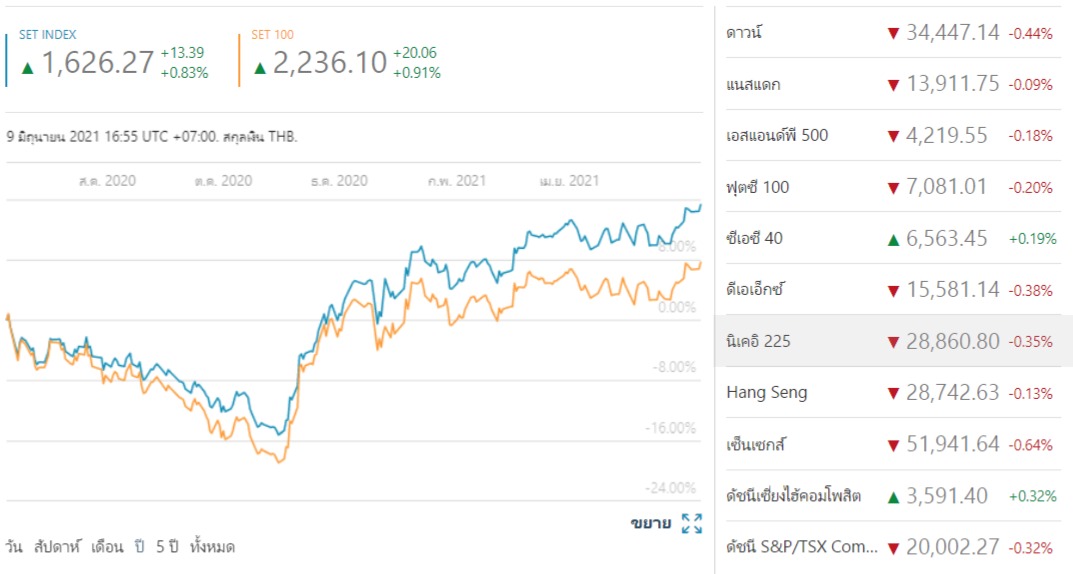Switch chart to สัปดาห์ (week) range
Screen dimensions: 1073x574
tap(56, 547)
